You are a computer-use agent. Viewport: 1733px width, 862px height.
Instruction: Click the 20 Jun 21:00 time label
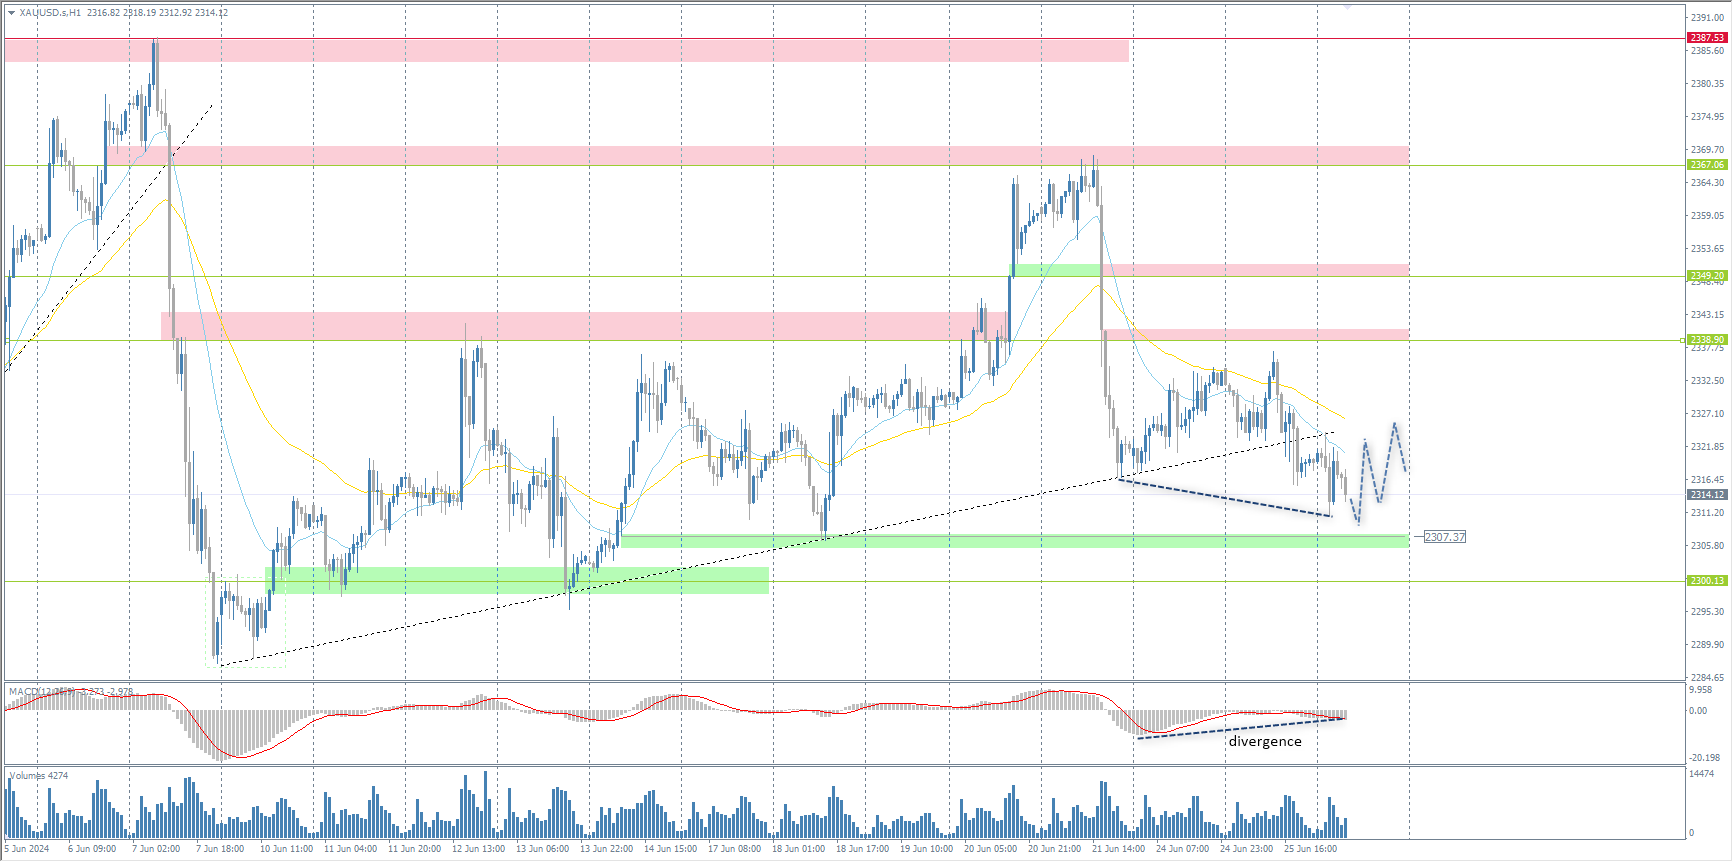click(x=1054, y=849)
